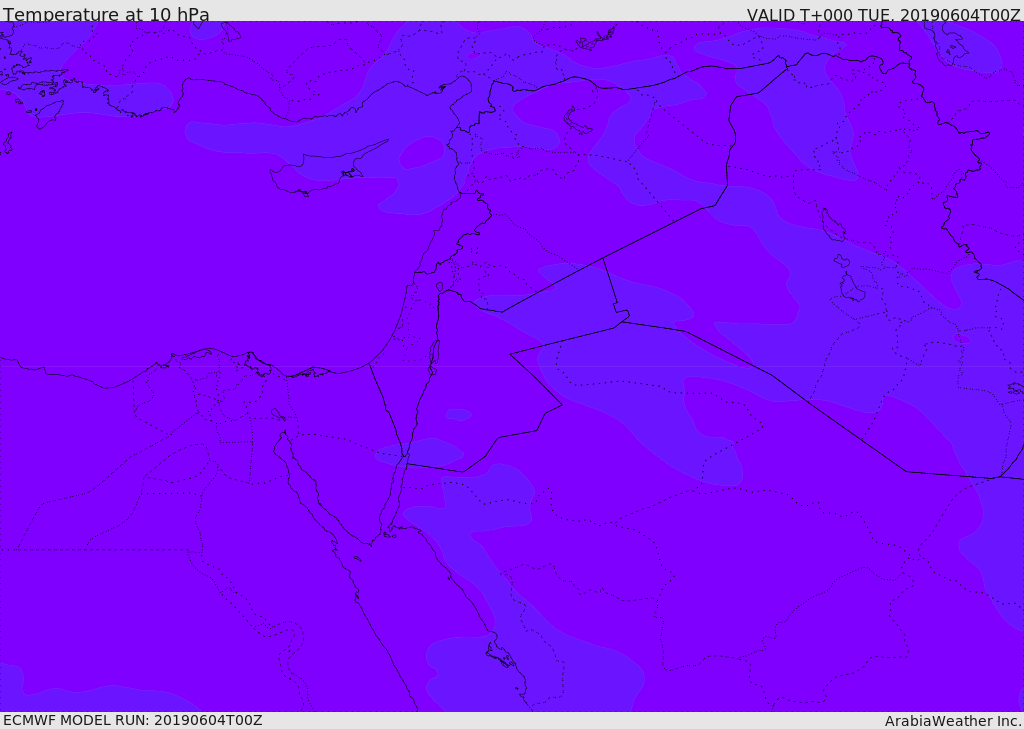Click the large island at the far left
Image resolution: width=1024 pixels, height=729 pixels.
click(48, 113)
